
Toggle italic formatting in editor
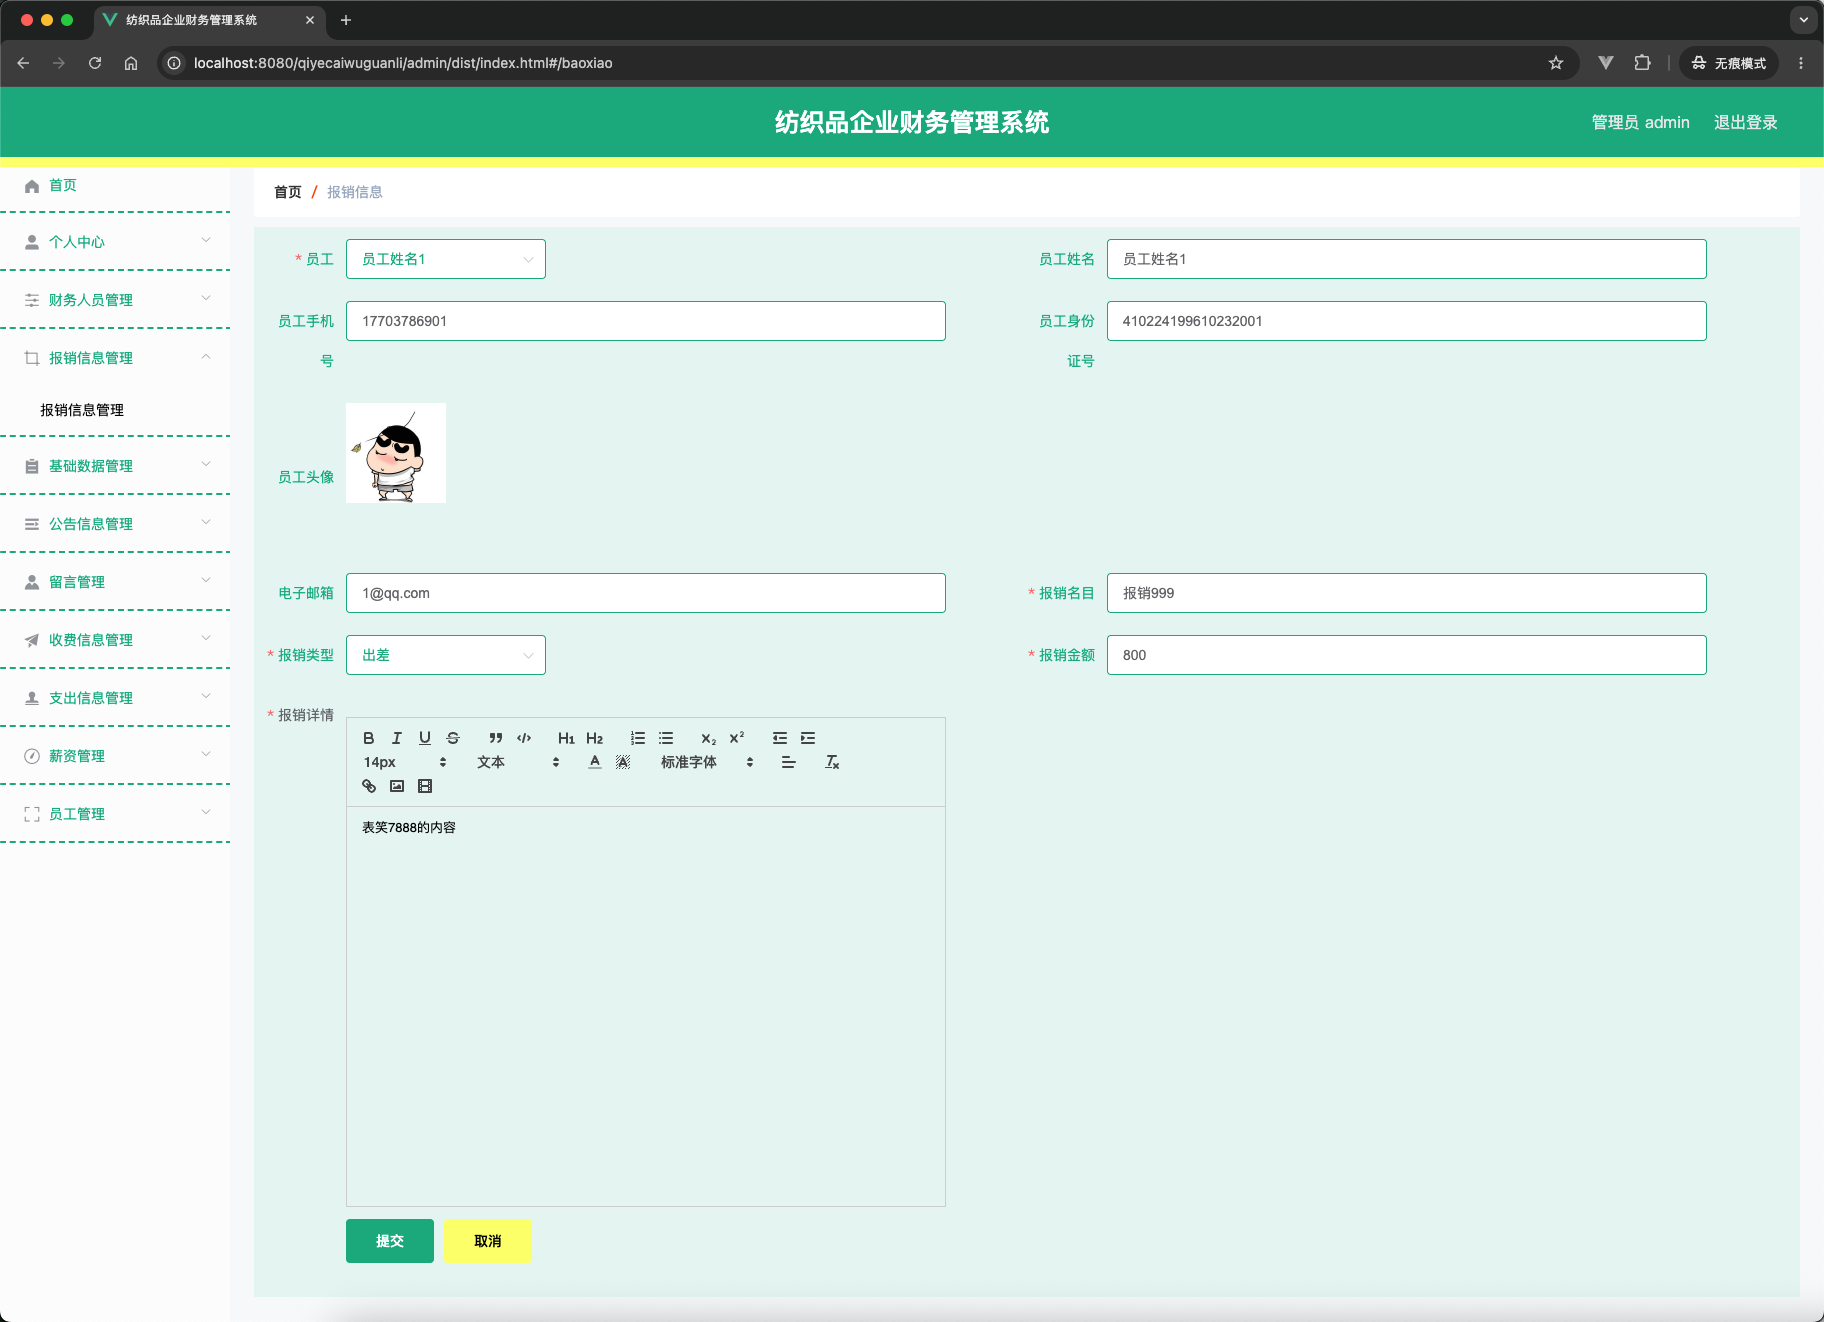396,738
